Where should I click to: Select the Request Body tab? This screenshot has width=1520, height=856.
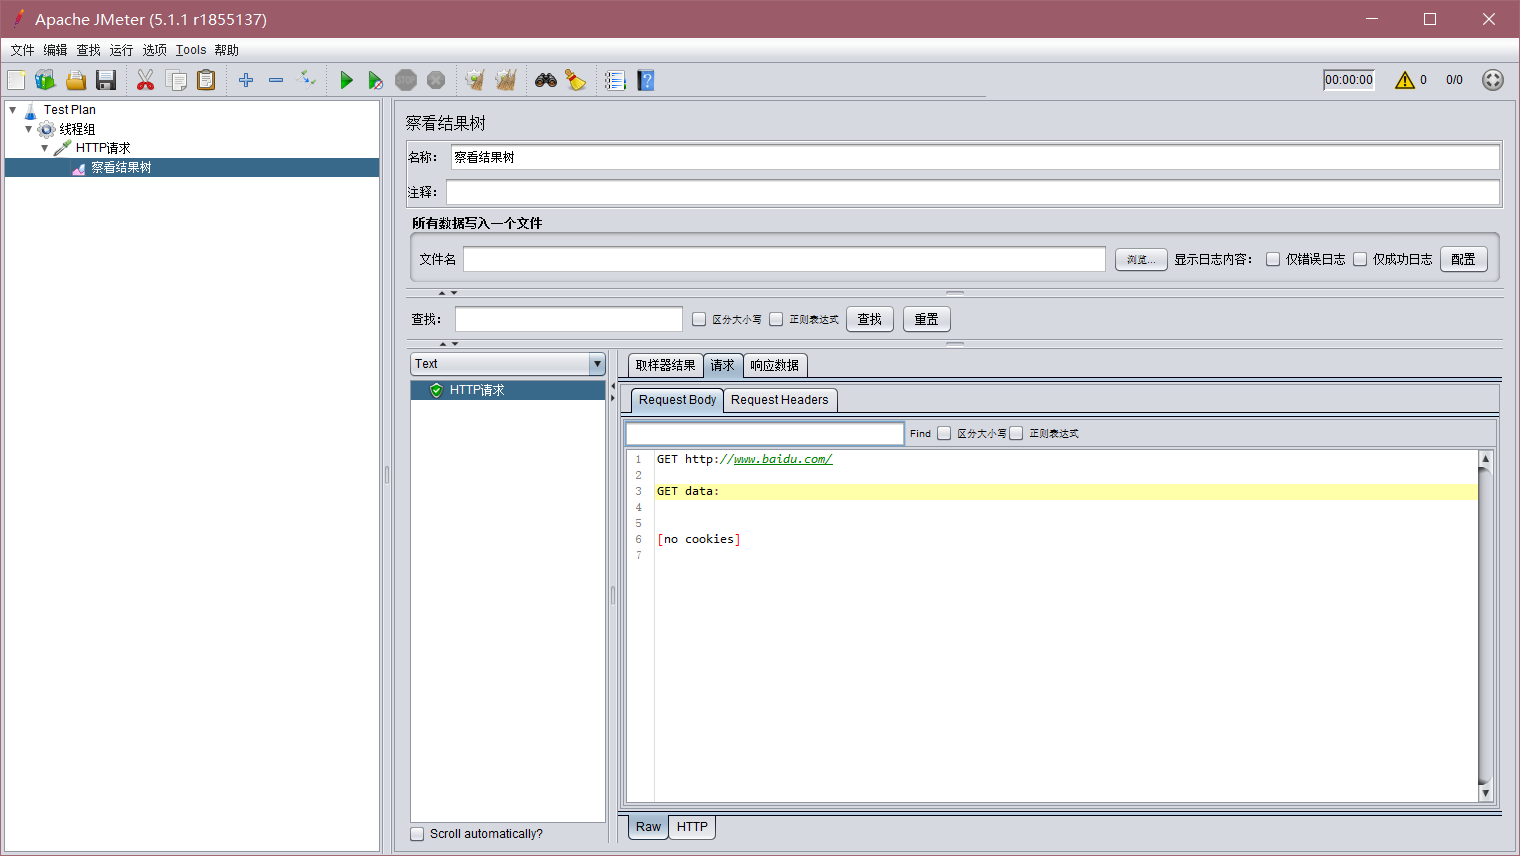677,400
